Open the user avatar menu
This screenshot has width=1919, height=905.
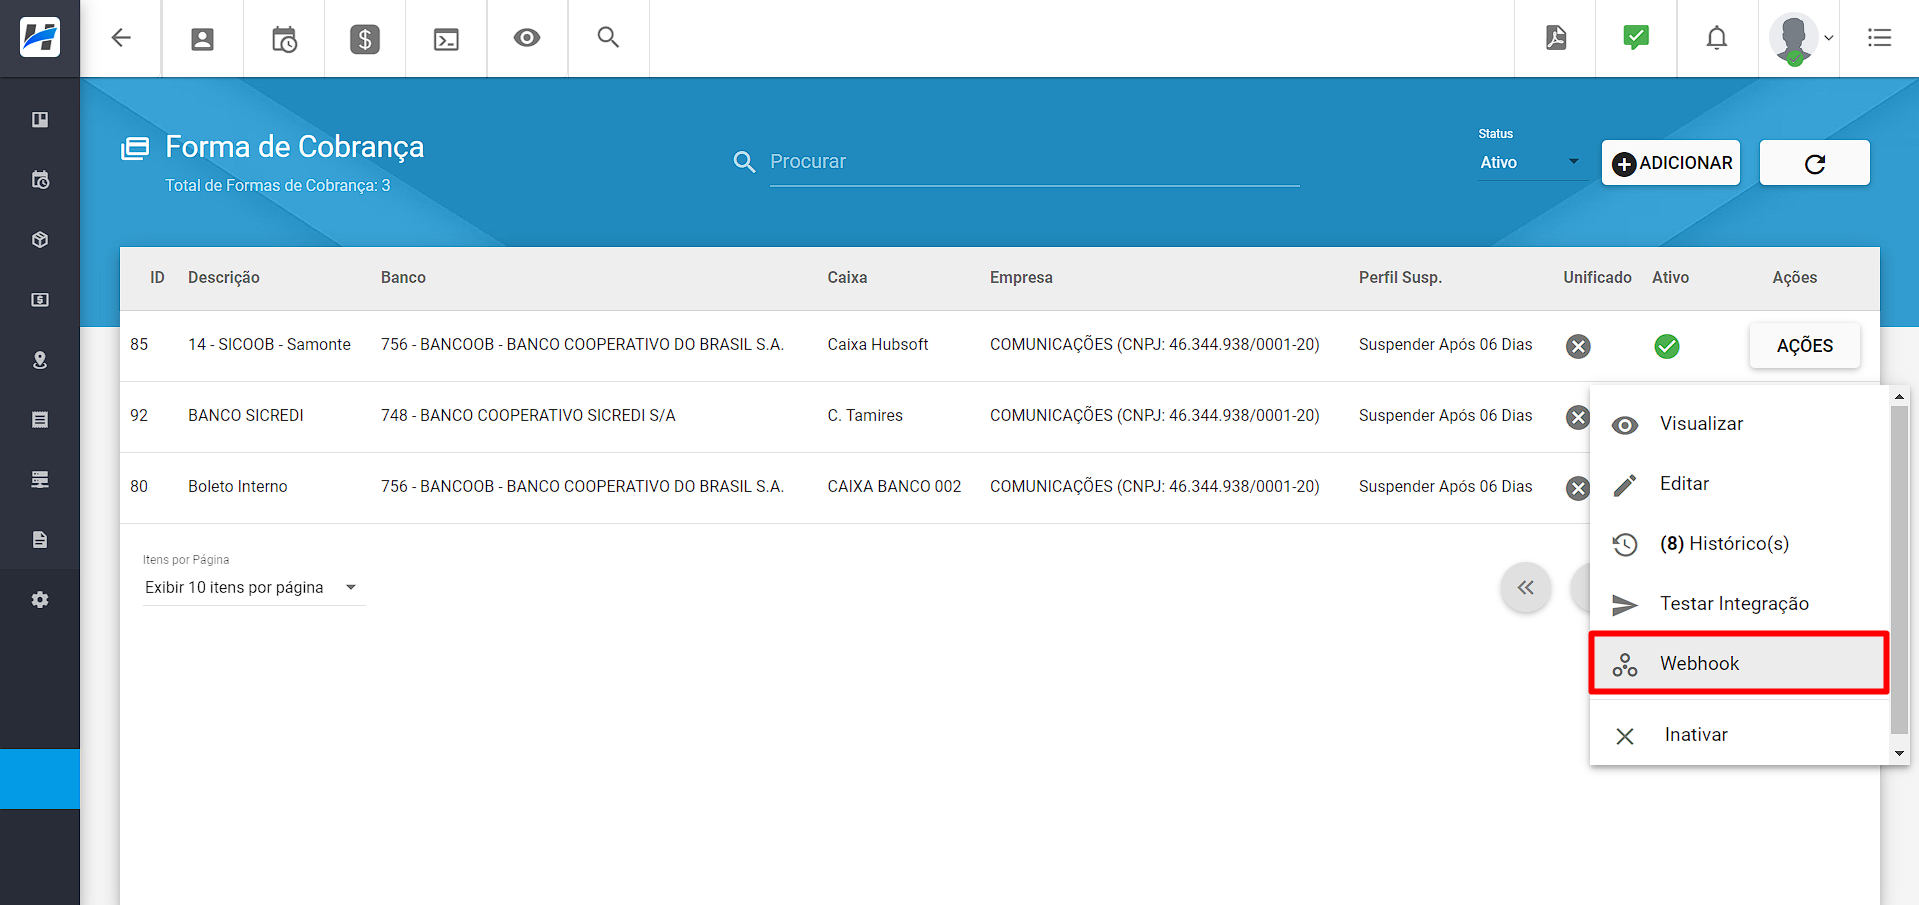(x=1800, y=39)
